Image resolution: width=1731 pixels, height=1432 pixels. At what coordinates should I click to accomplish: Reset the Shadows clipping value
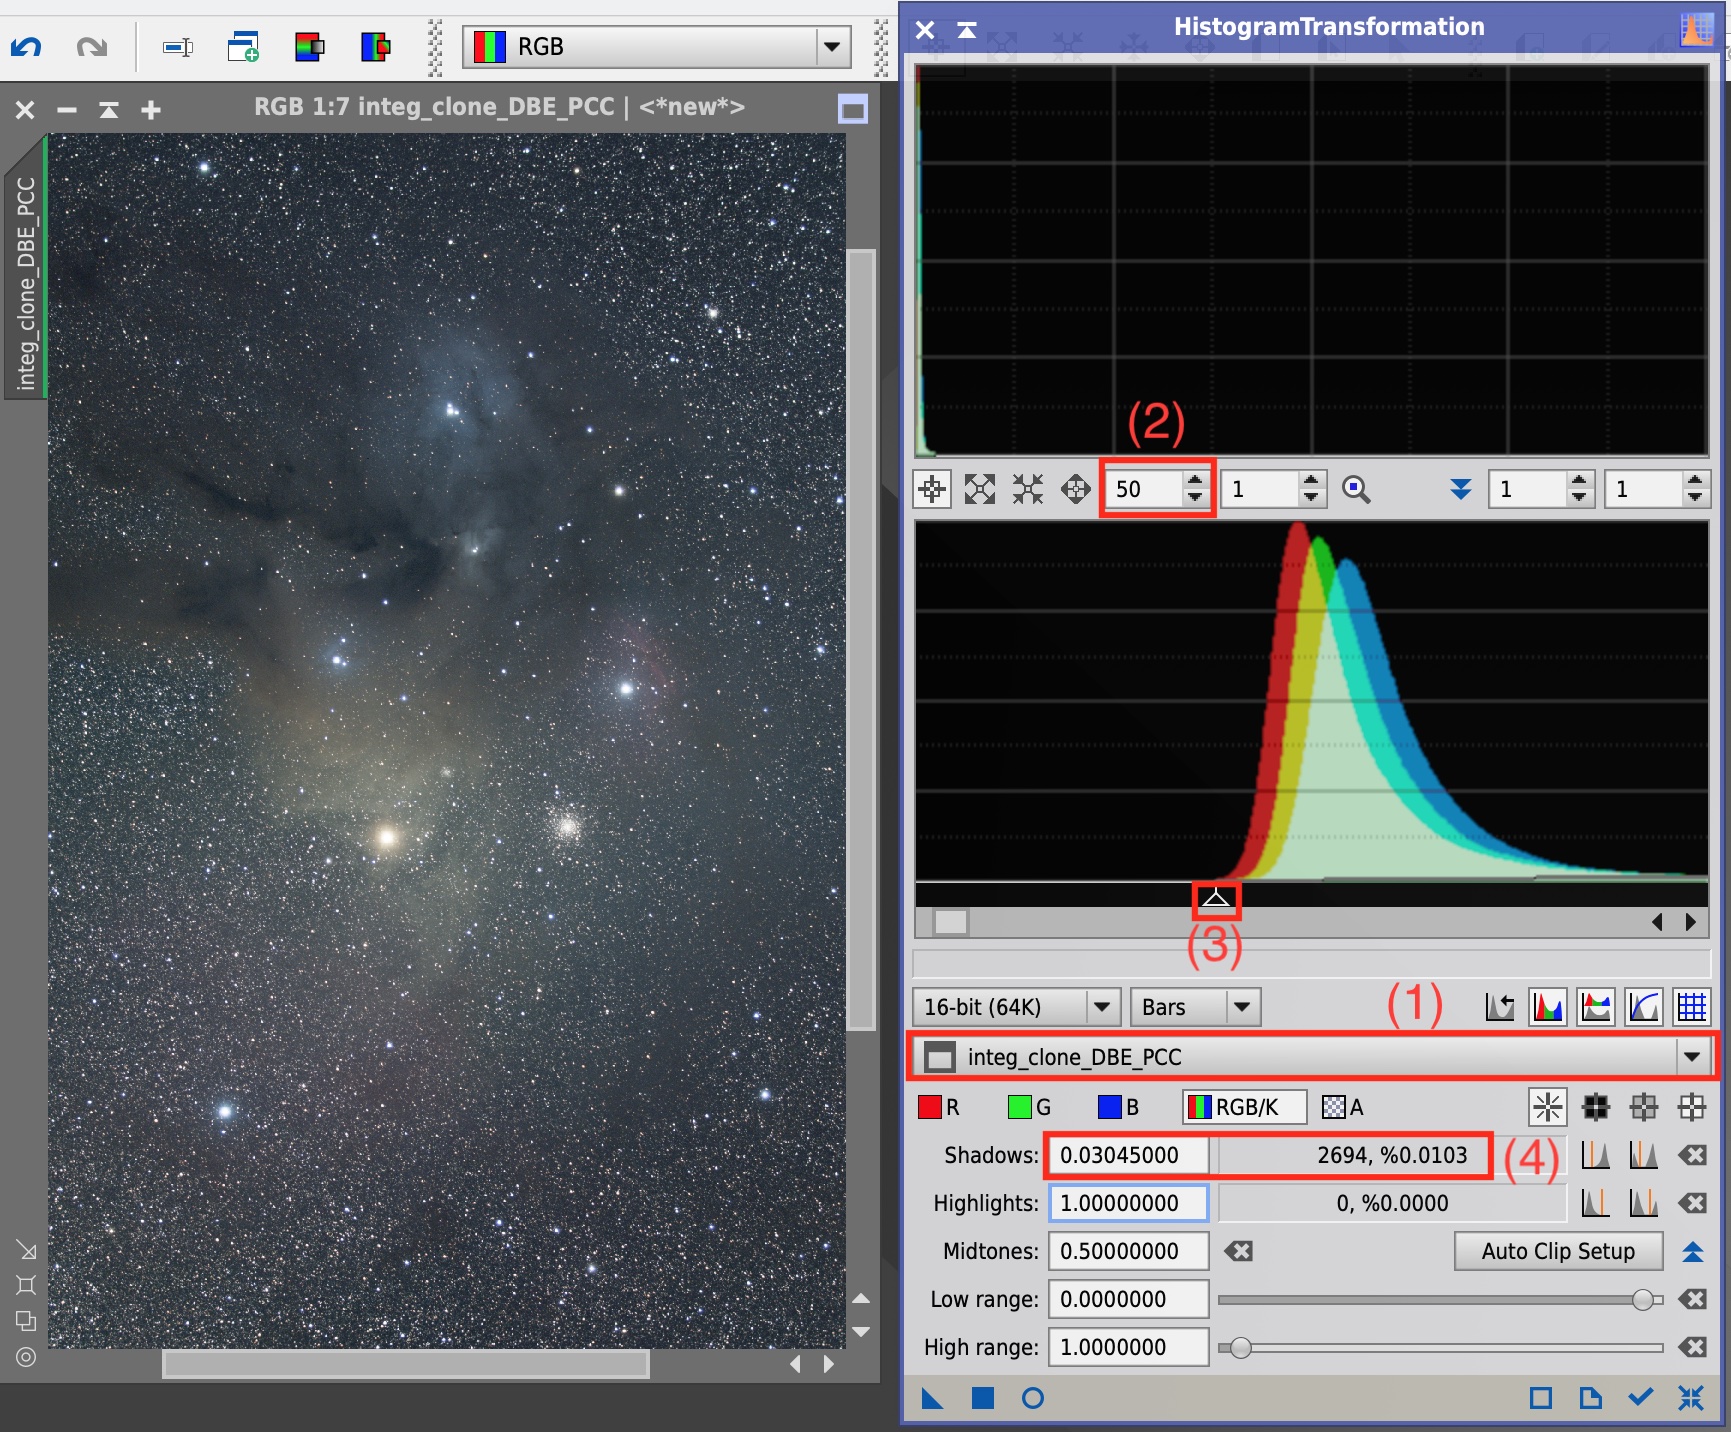pyautogui.click(x=1692, y=1155)
